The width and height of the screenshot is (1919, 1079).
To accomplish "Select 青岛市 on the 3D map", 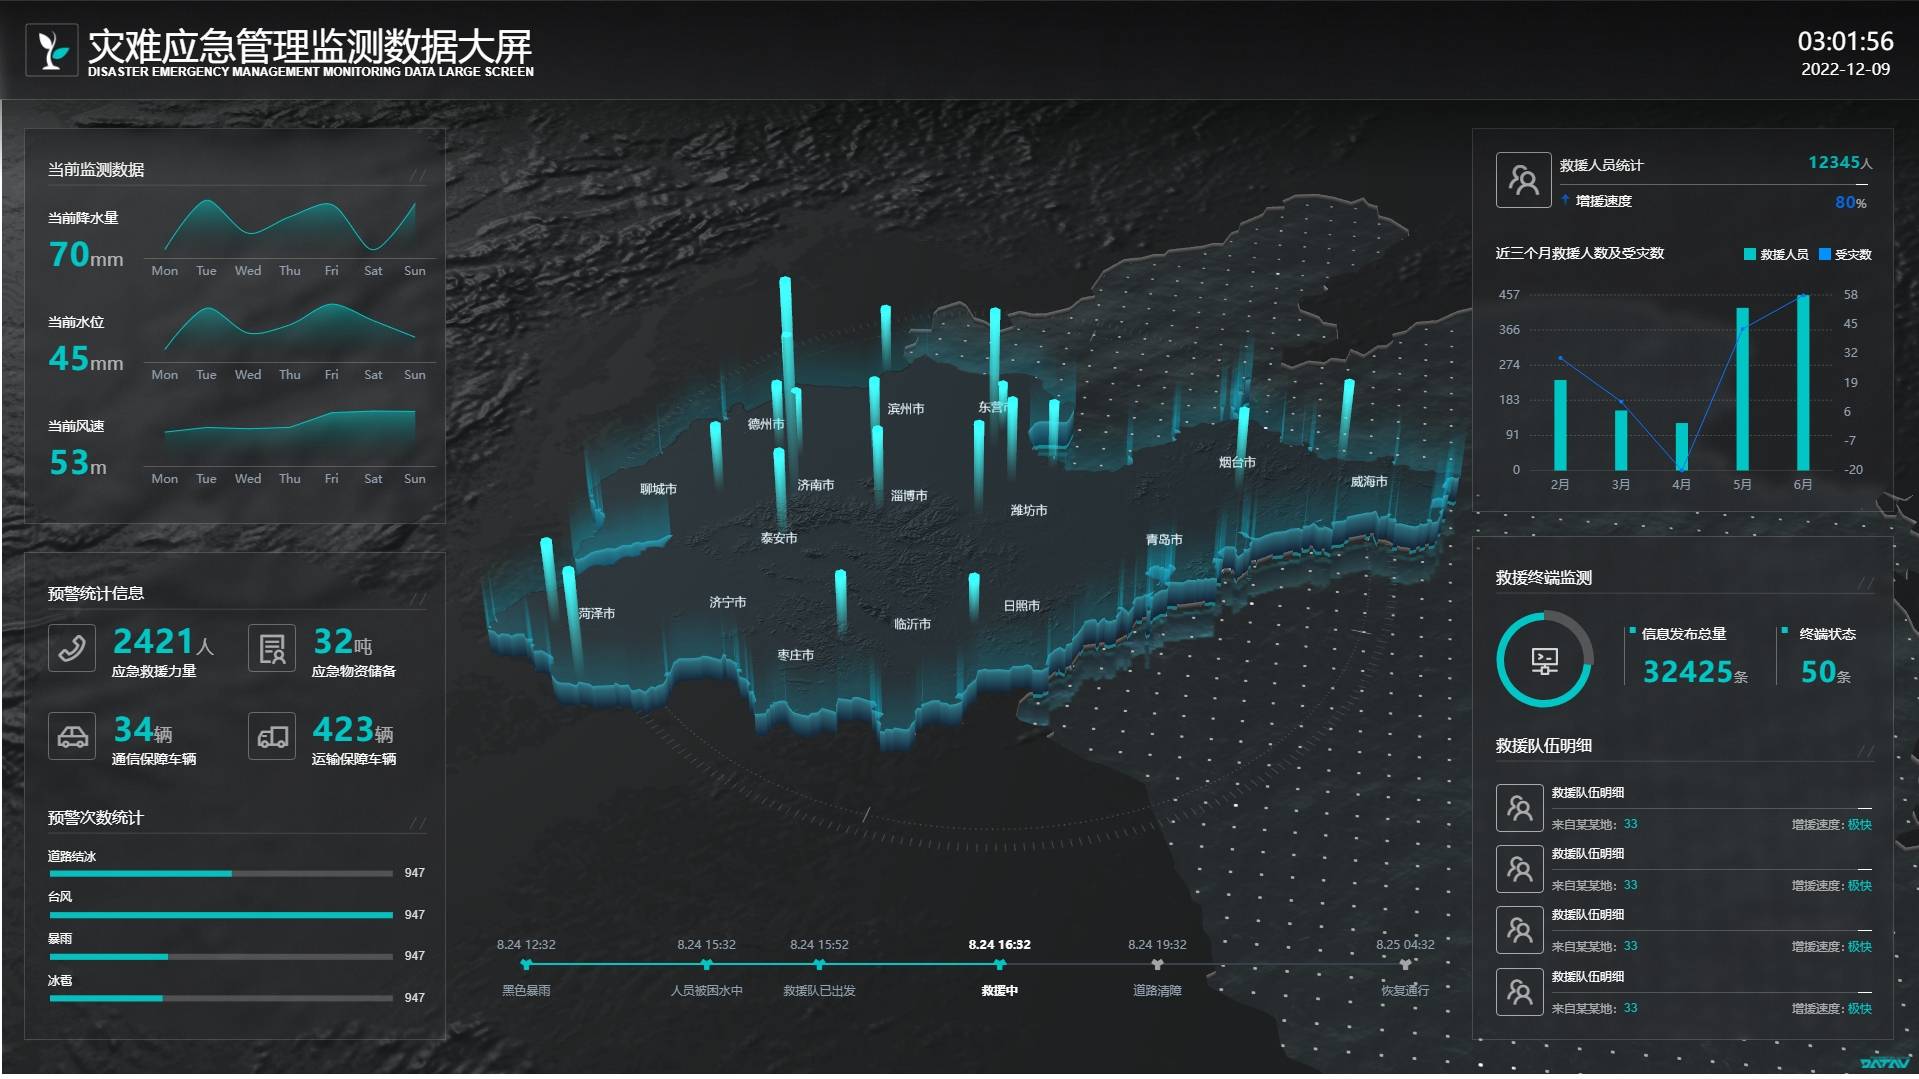I will pos(1164,540).
